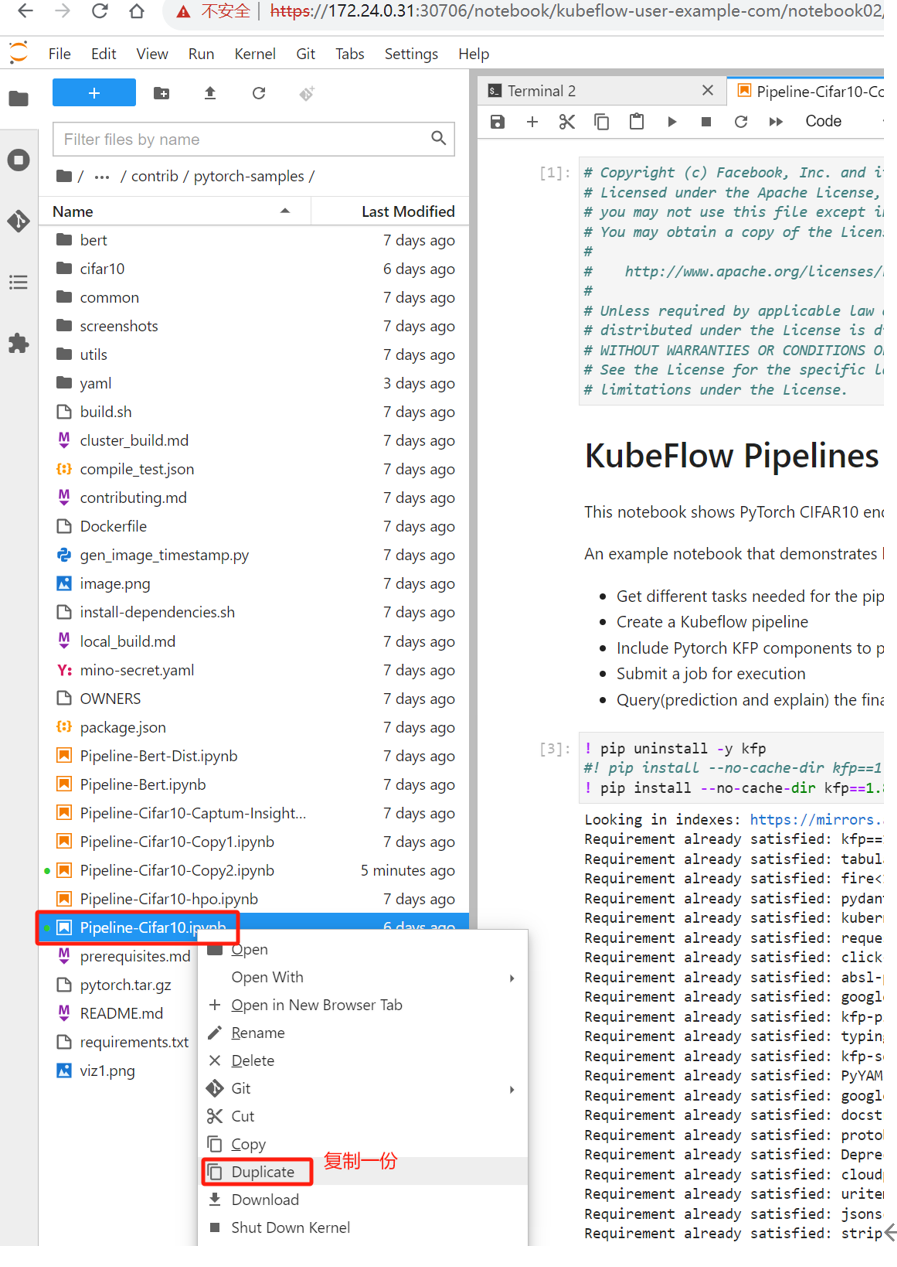Open the Kernel menu
This screenshot has height=1267, width=897.
pos(255,54)
